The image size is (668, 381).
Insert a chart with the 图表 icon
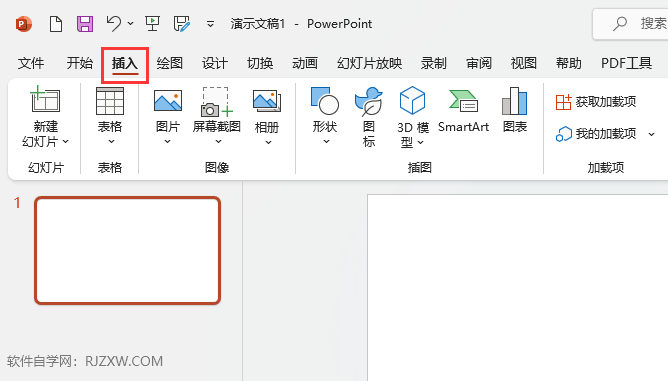[515, 101]
